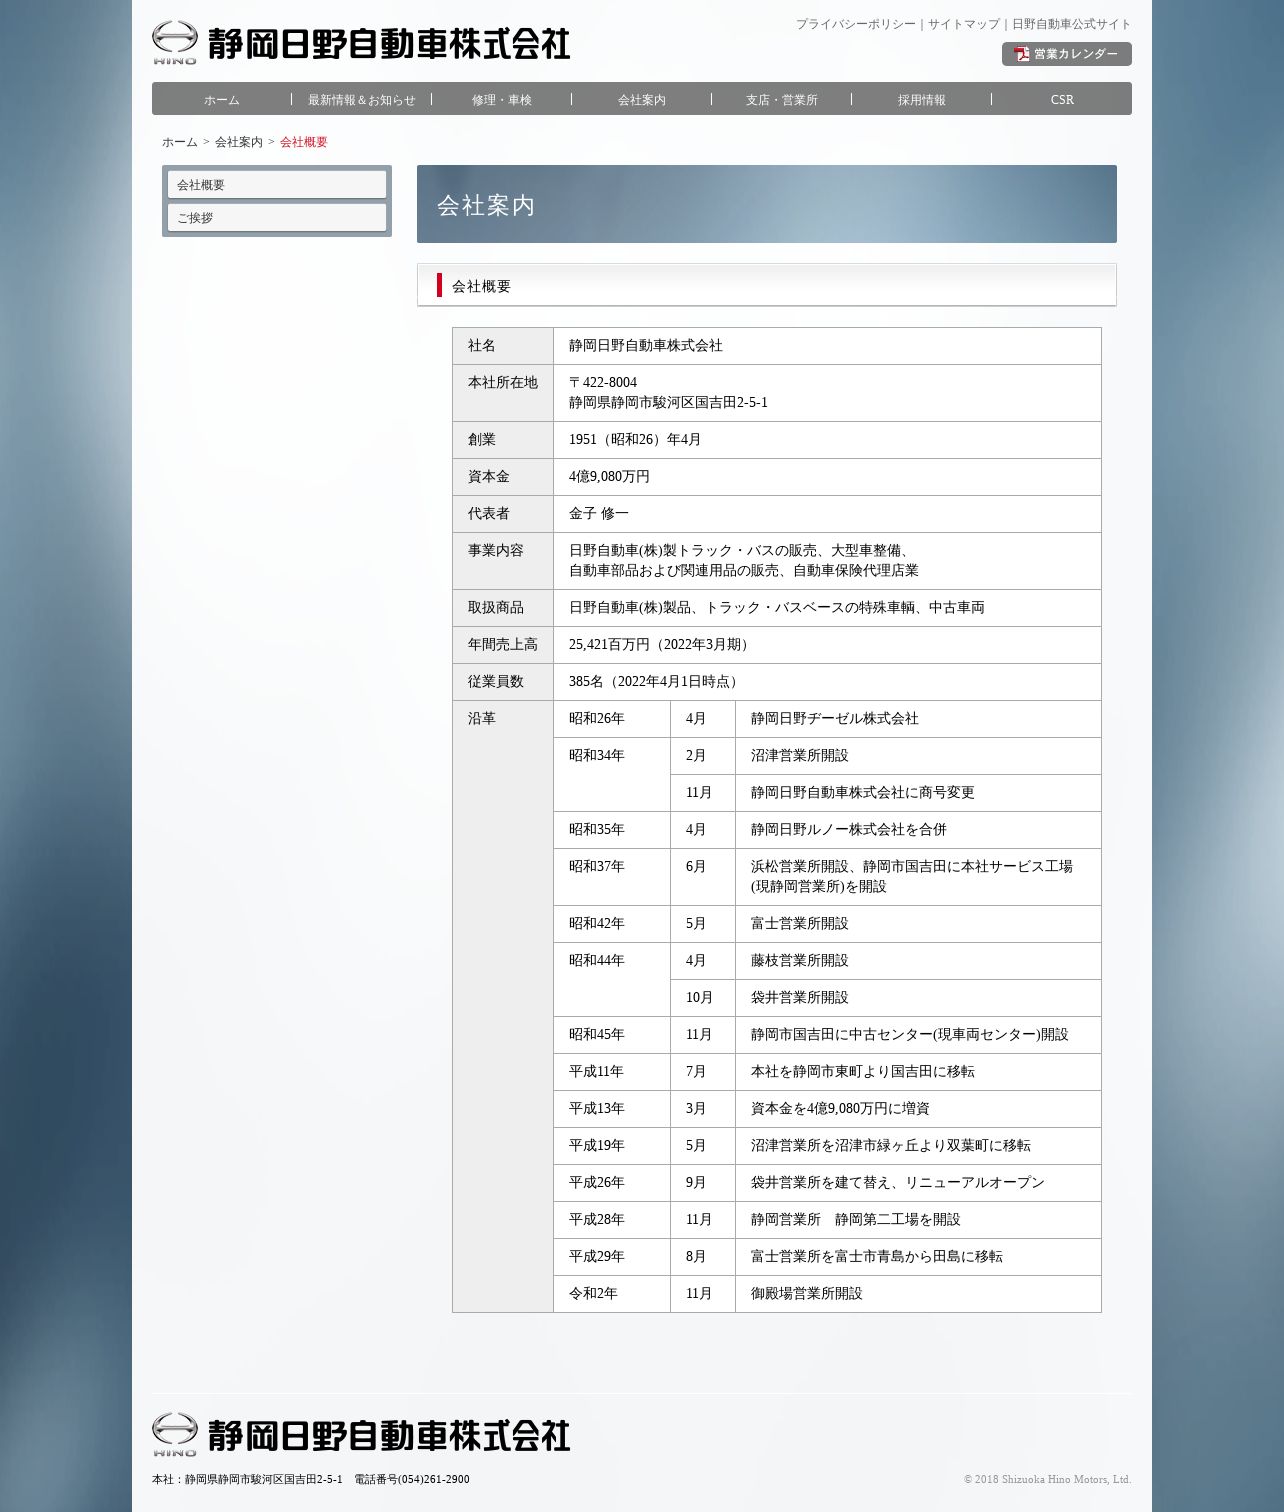Click 会社概要 in the breadcrumb
This screenshot has height=1512, width=1284.
click(x=304, y=142)
